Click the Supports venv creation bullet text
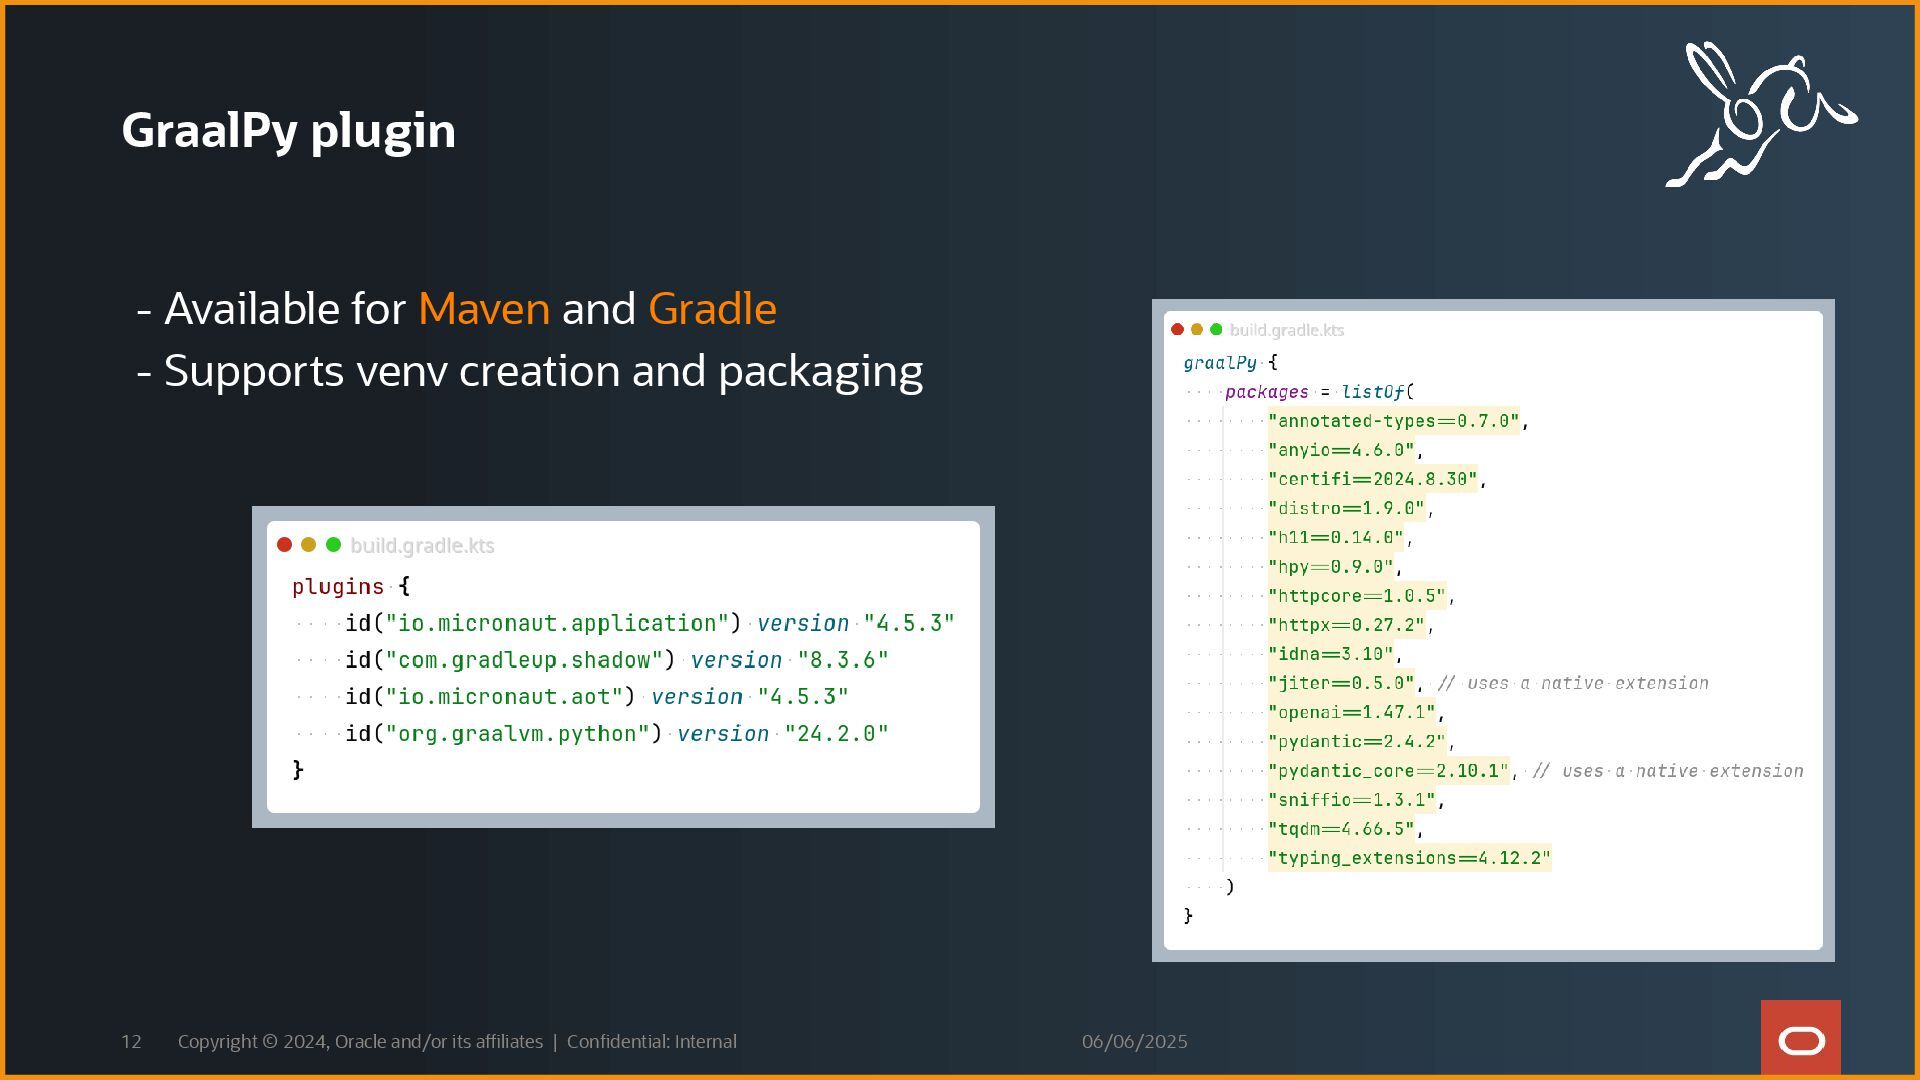 542,371
